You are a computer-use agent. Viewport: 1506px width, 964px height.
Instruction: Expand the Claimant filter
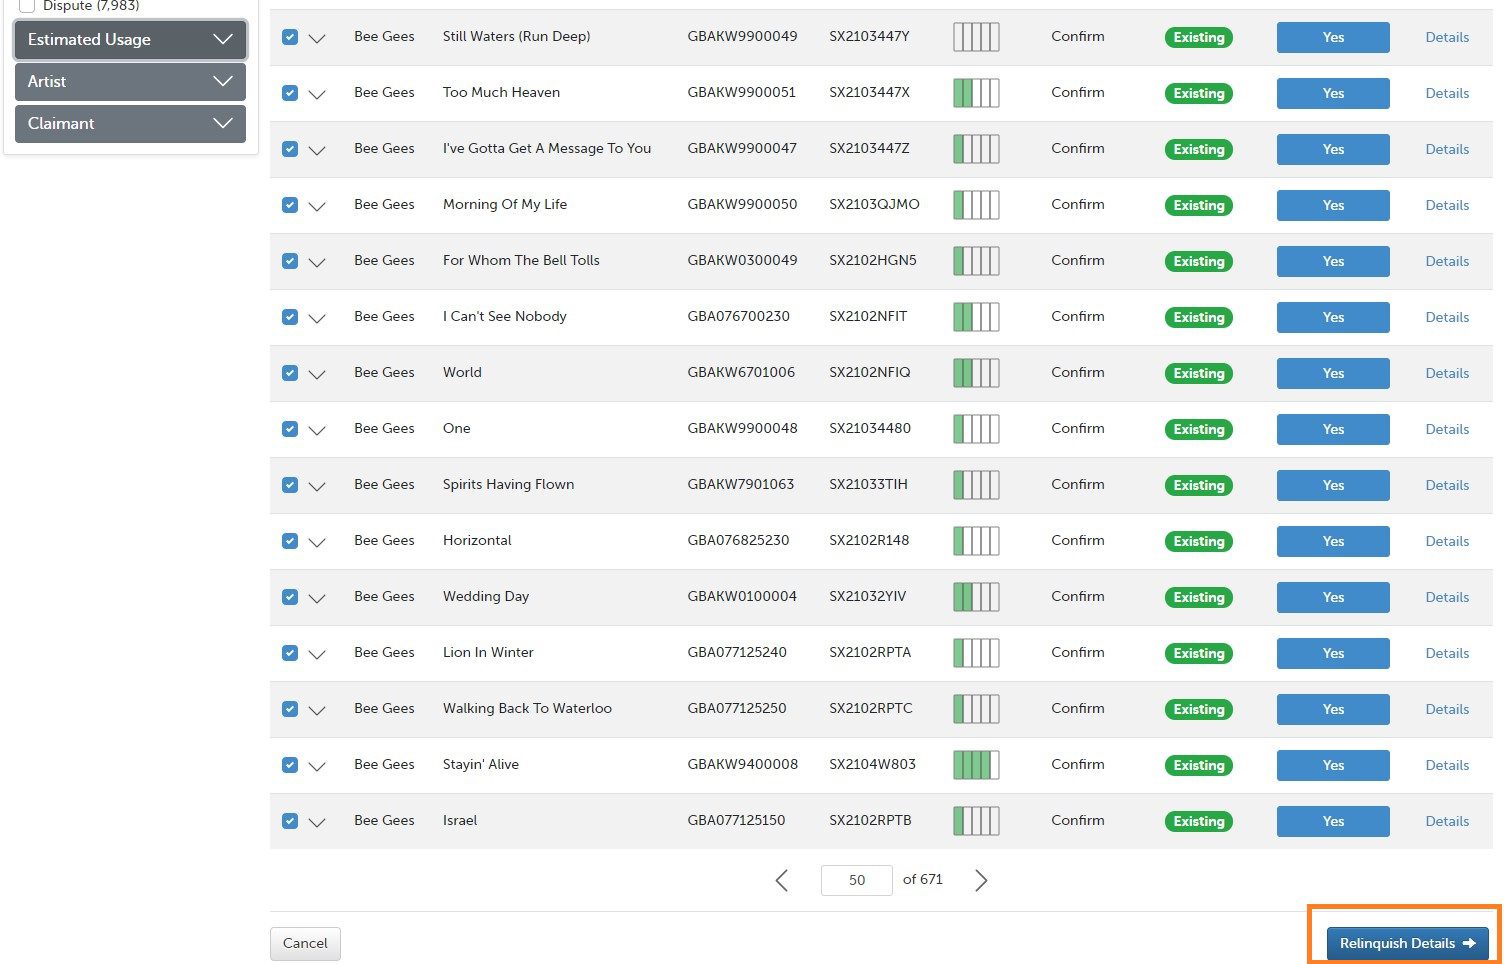pos(130,124)
